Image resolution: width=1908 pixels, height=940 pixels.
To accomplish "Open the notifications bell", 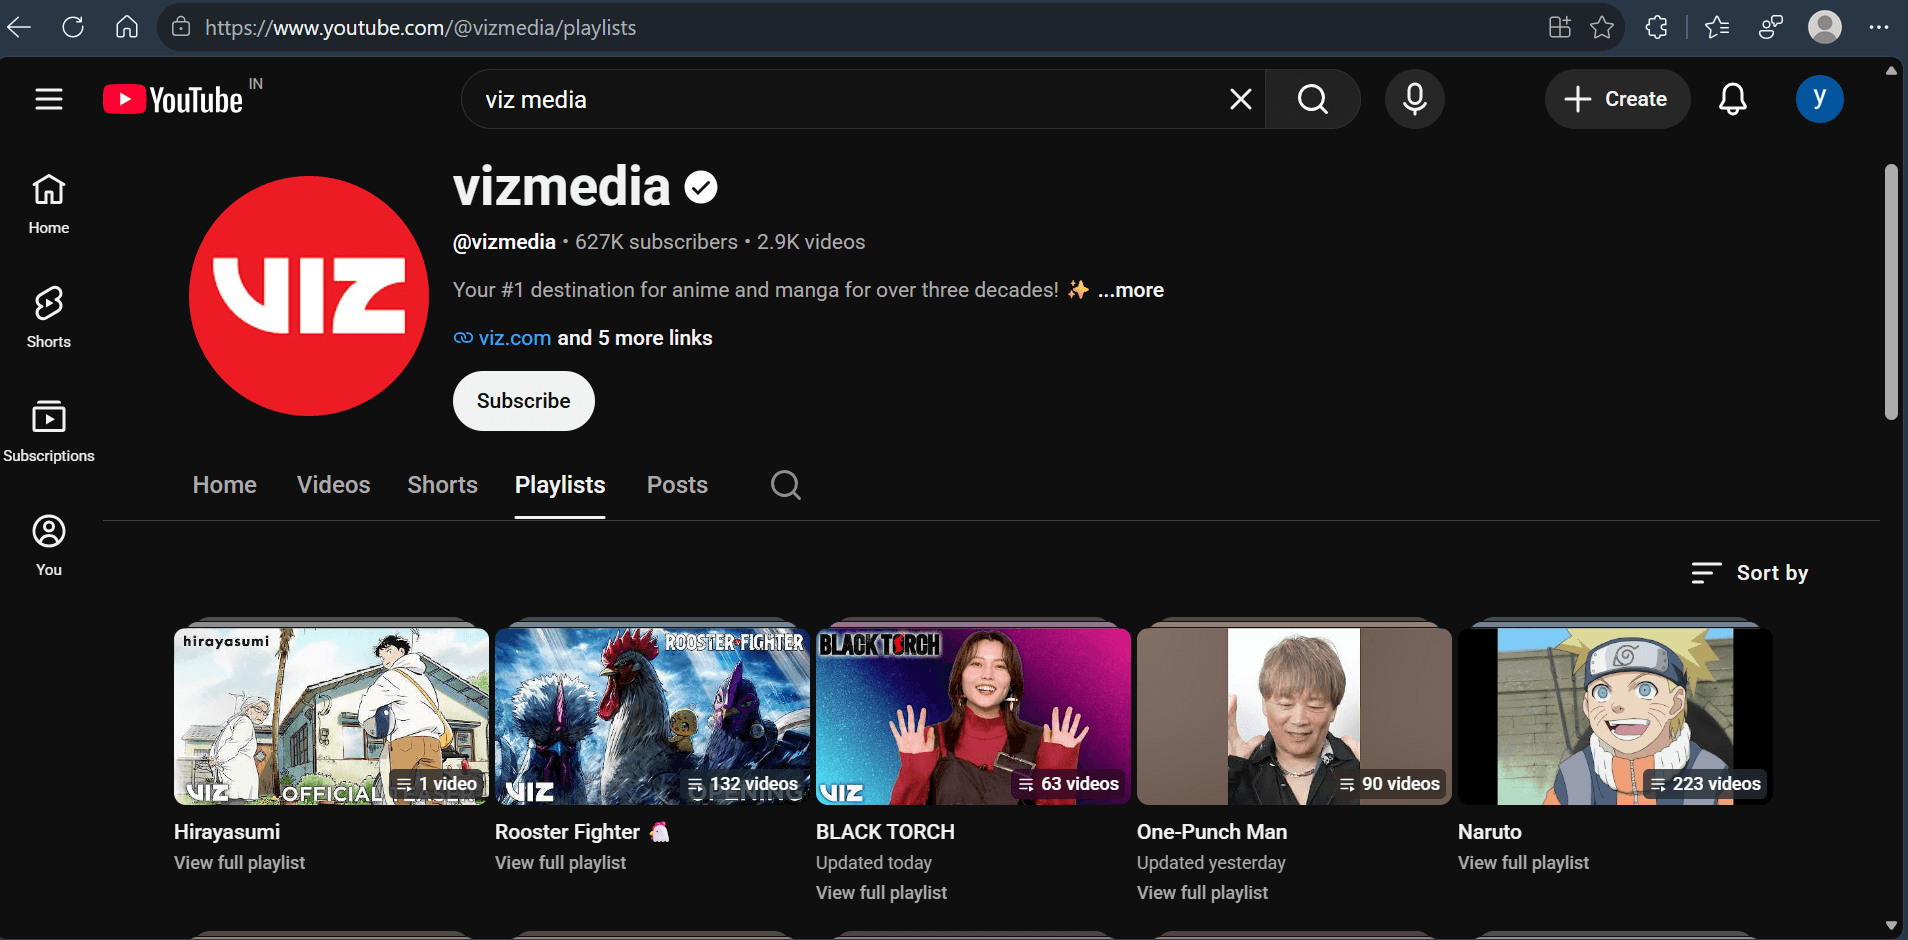I will 1732,99.
